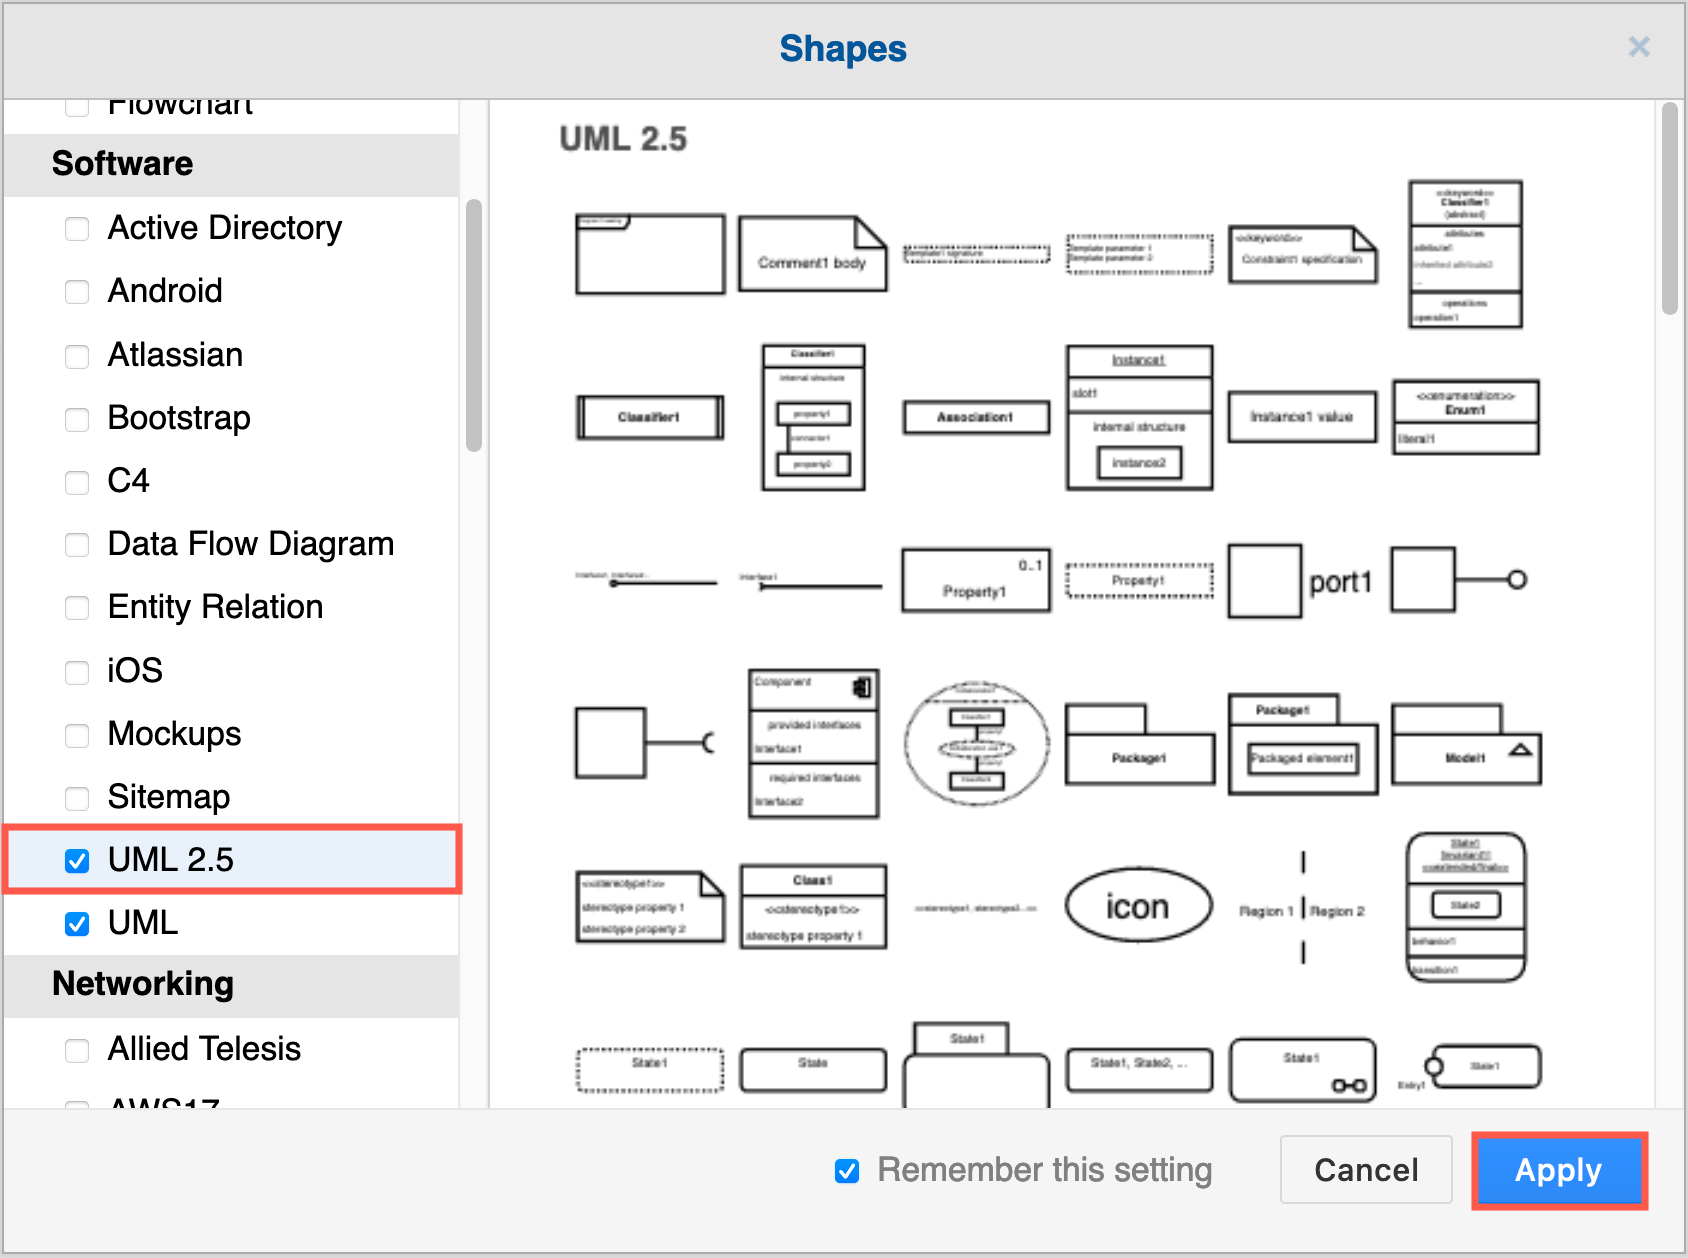Collapse the Networking section header

141,984
